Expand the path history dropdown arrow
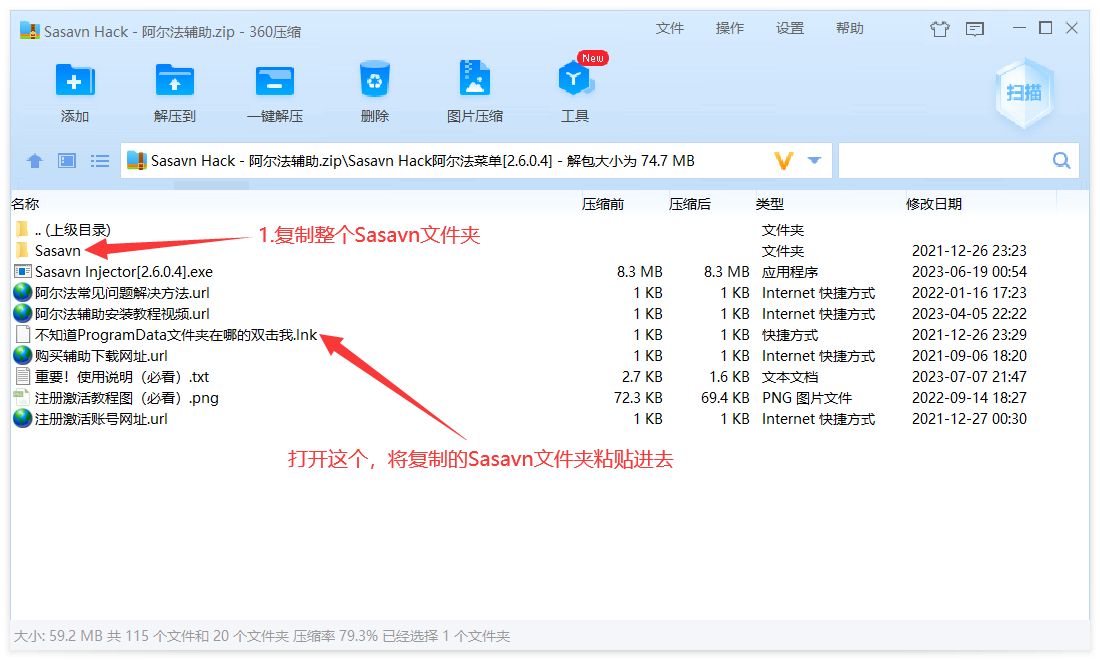Screen dimensions: 1100x660 pos(814,161)
